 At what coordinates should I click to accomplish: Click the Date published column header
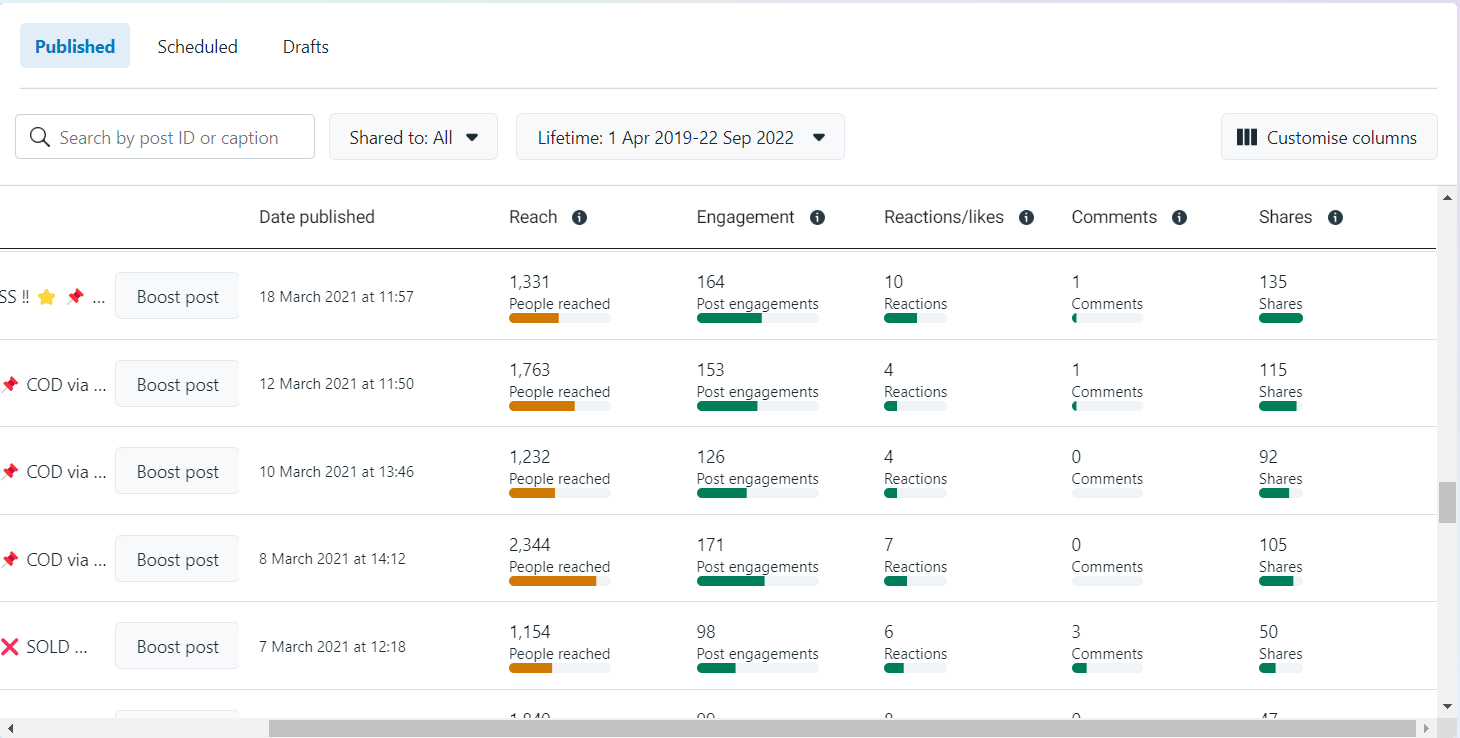(316, 218)
